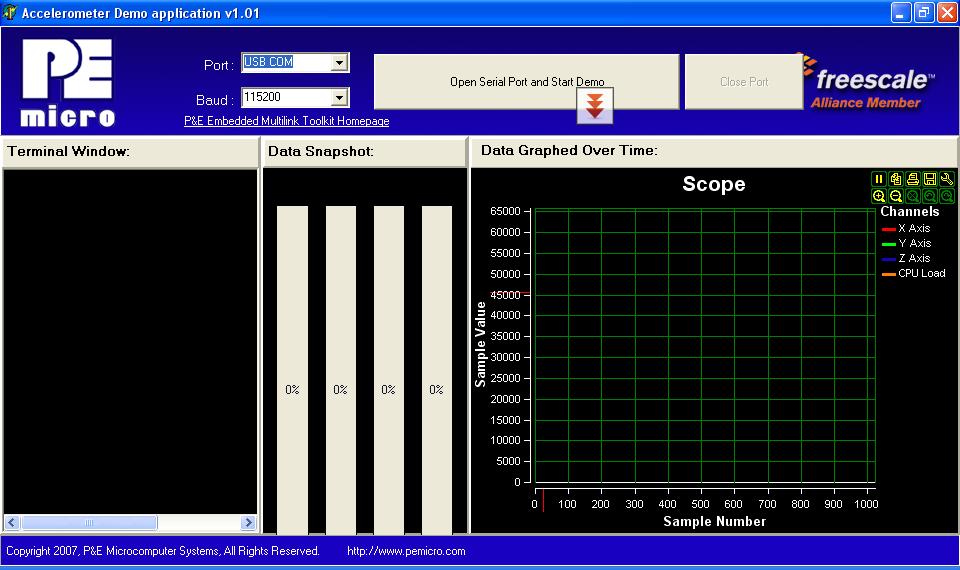Toggle Y Axis channel in legend
The image size is (960, 570).
(x=913, y=243)
